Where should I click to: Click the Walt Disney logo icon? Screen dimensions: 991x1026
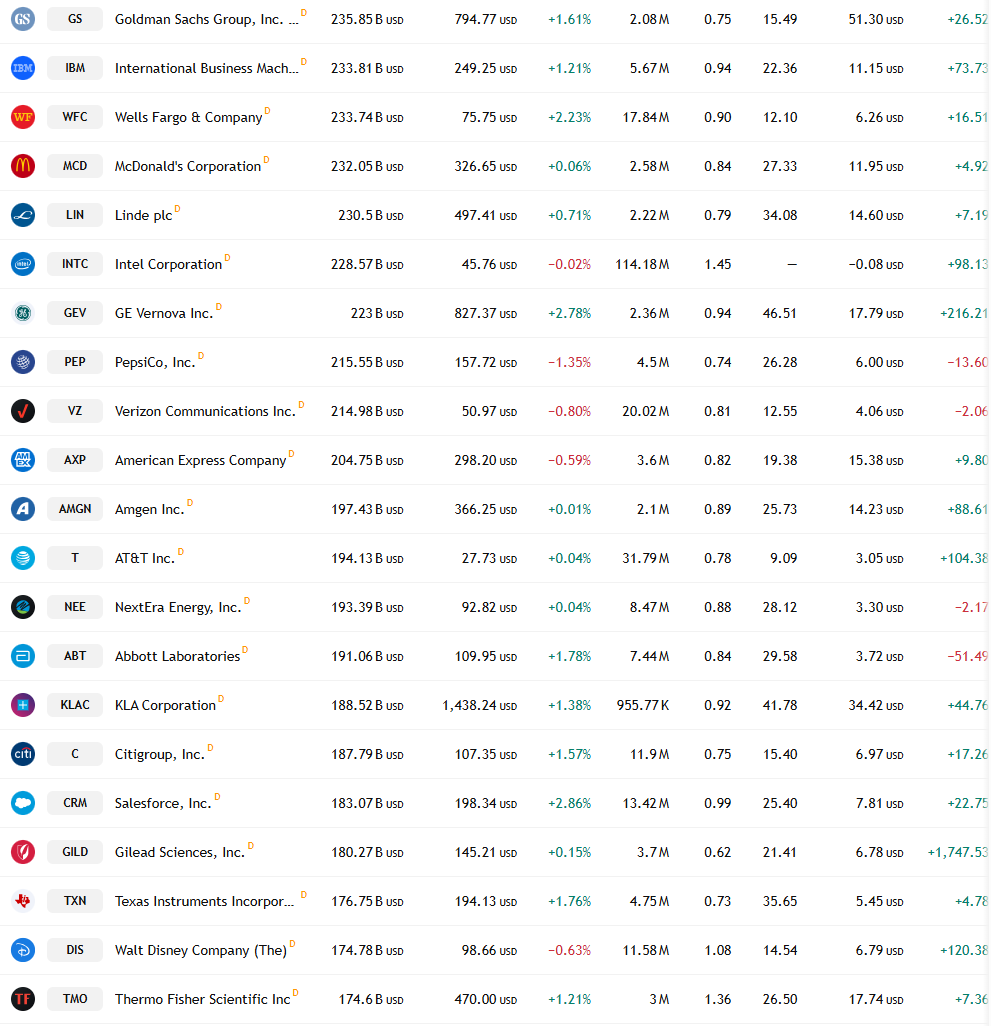23,950
